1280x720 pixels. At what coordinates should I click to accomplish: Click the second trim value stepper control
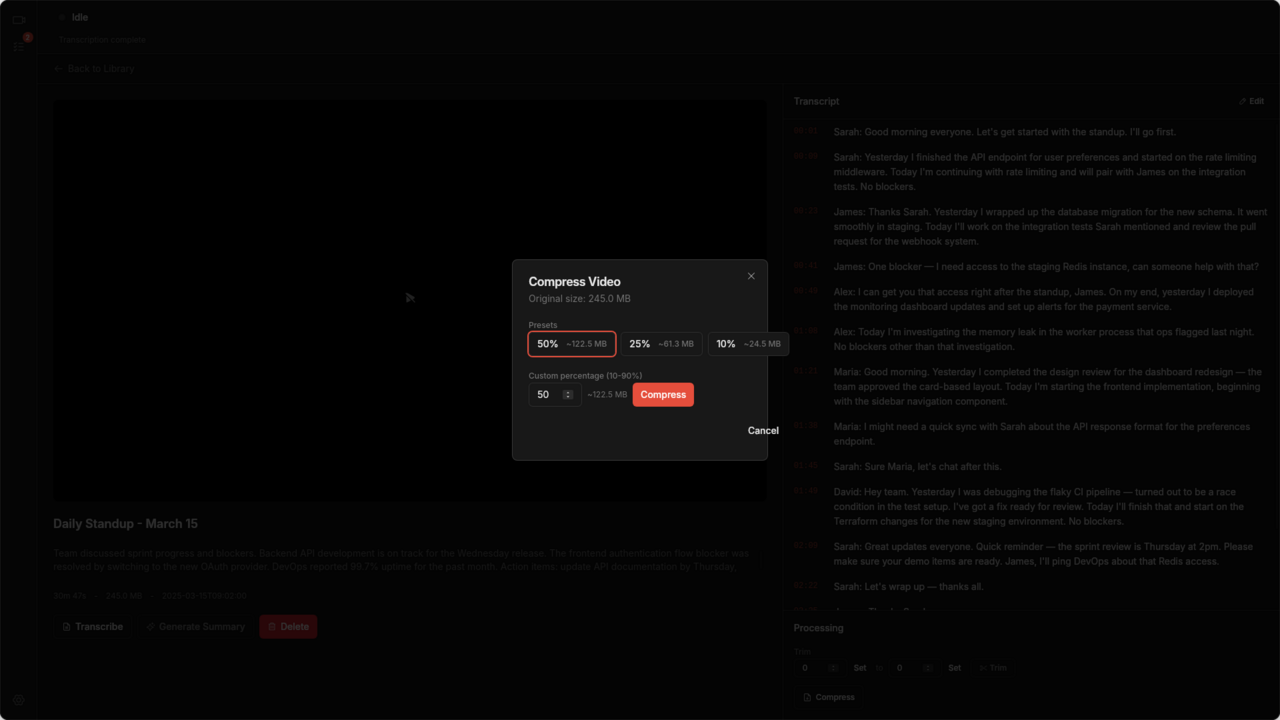coord(928,668)
